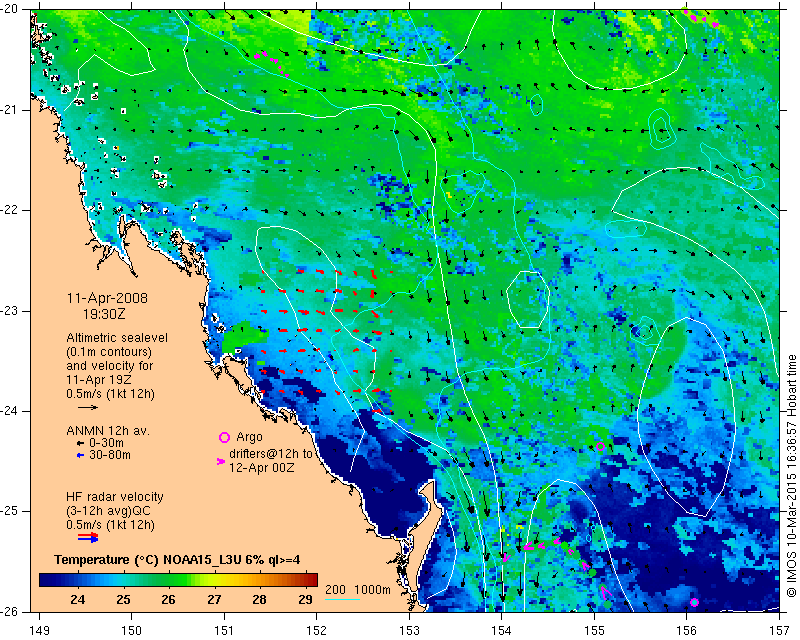This screenshot has height=640, width=800.
Task: Click the 'ANMN 12h av.' label
Action: (x=108, y=431)
